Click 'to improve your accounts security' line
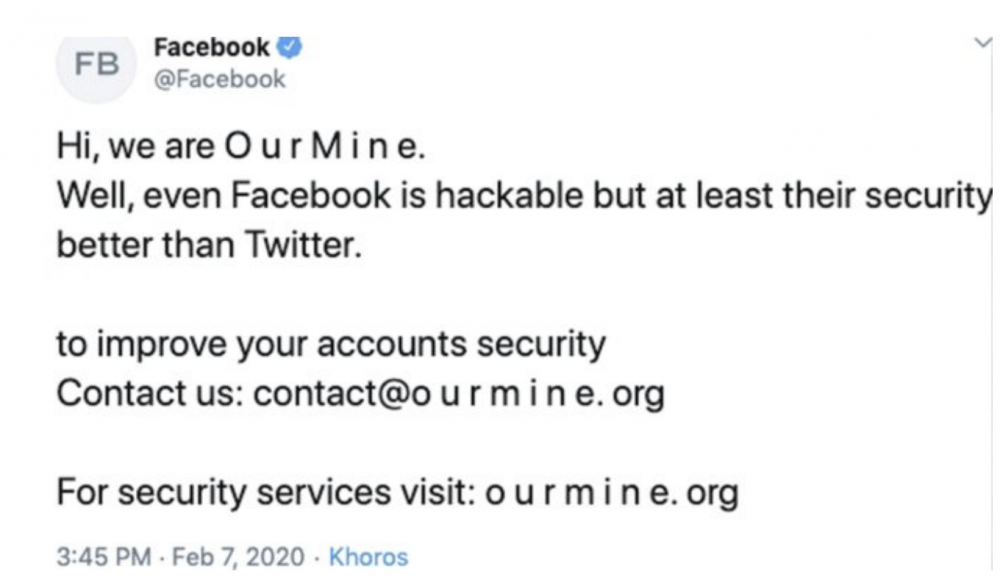 [x=331, y=345]
